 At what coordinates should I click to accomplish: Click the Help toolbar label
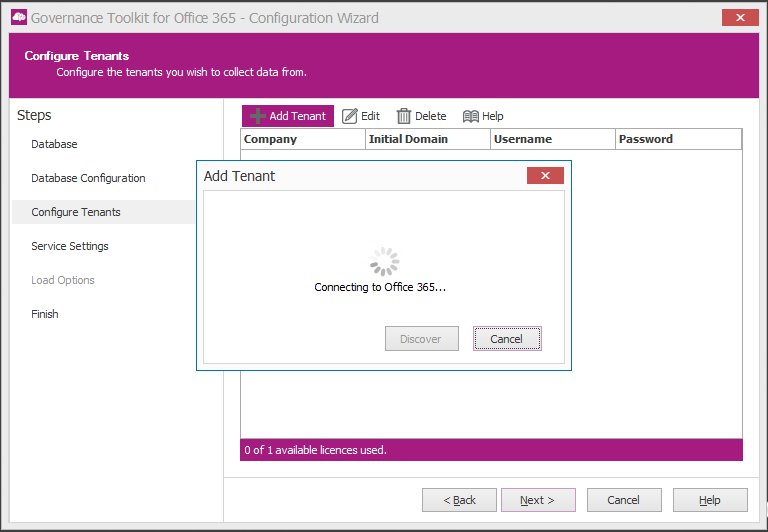(x=492, y=116)
